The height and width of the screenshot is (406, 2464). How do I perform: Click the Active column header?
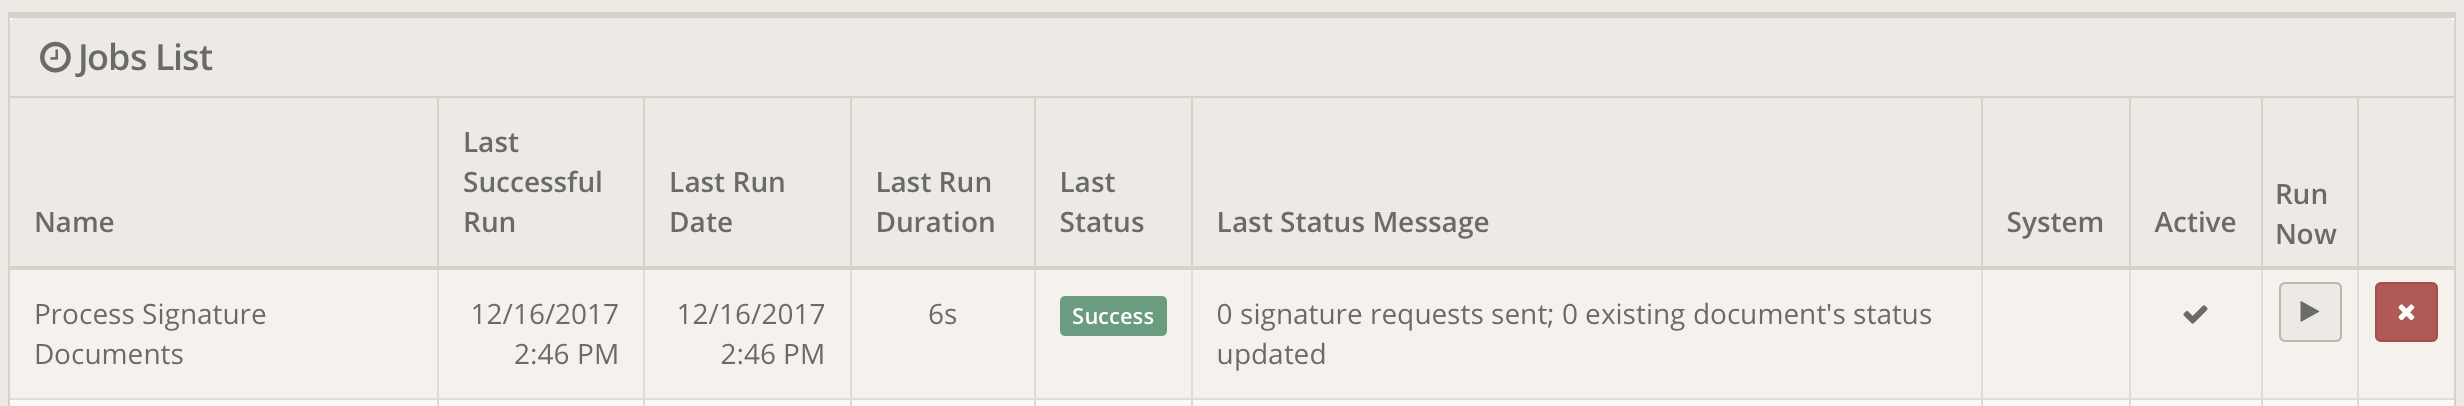2194,222
